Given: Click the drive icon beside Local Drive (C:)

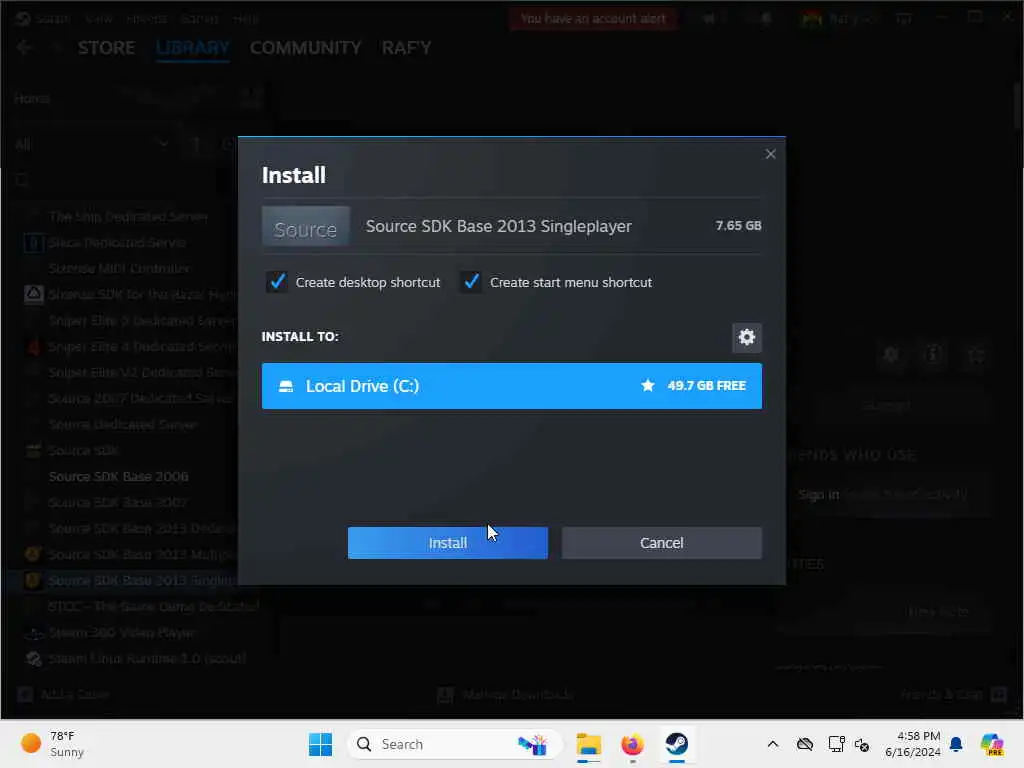Looking at the screenshot, I should [x=286, y=386].
